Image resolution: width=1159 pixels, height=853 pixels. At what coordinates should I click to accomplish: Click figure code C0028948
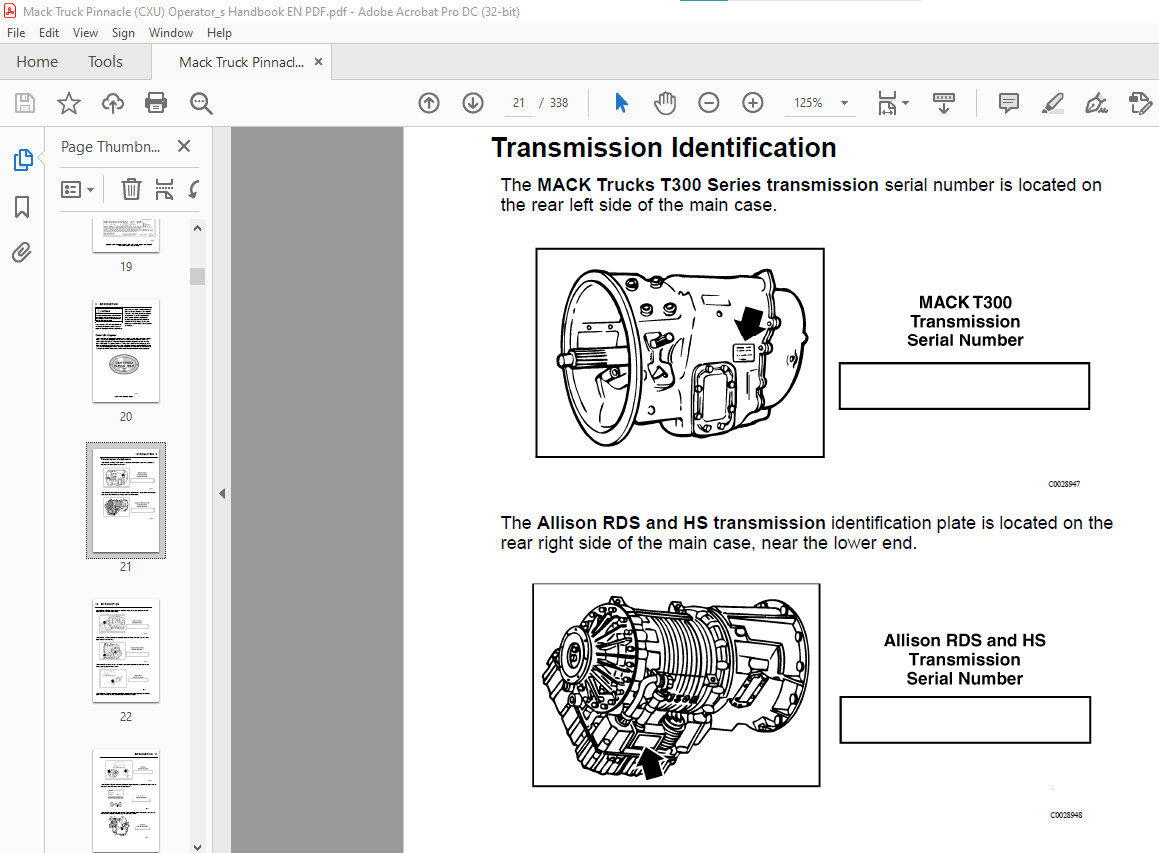(1066, 815)
